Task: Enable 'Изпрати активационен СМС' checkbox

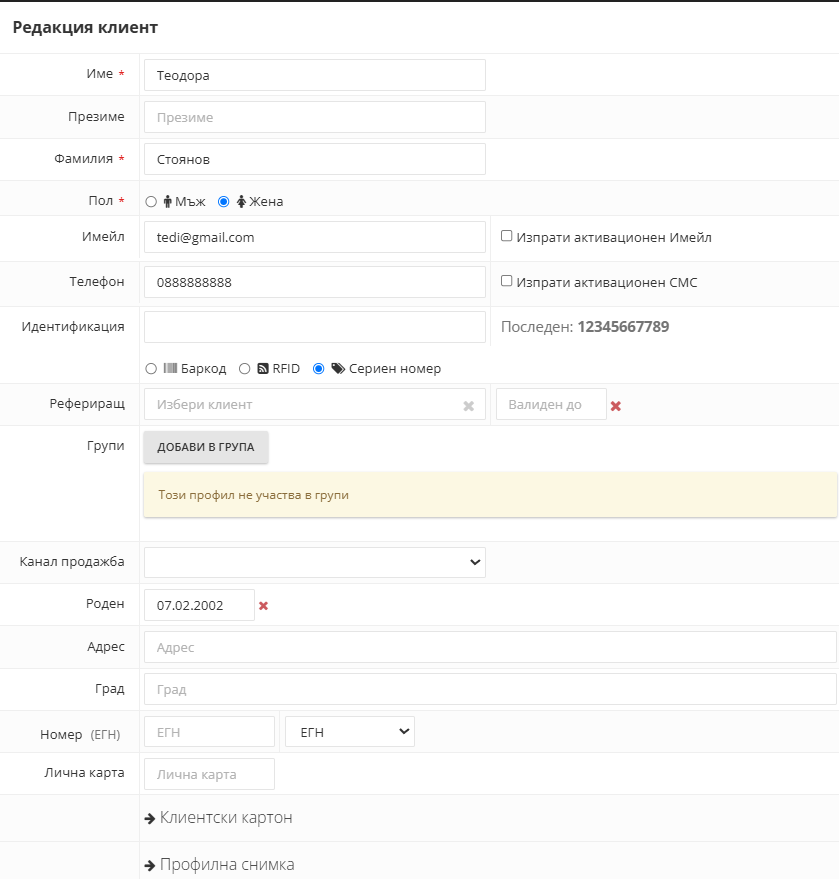Action: click(x=507, y=281)
